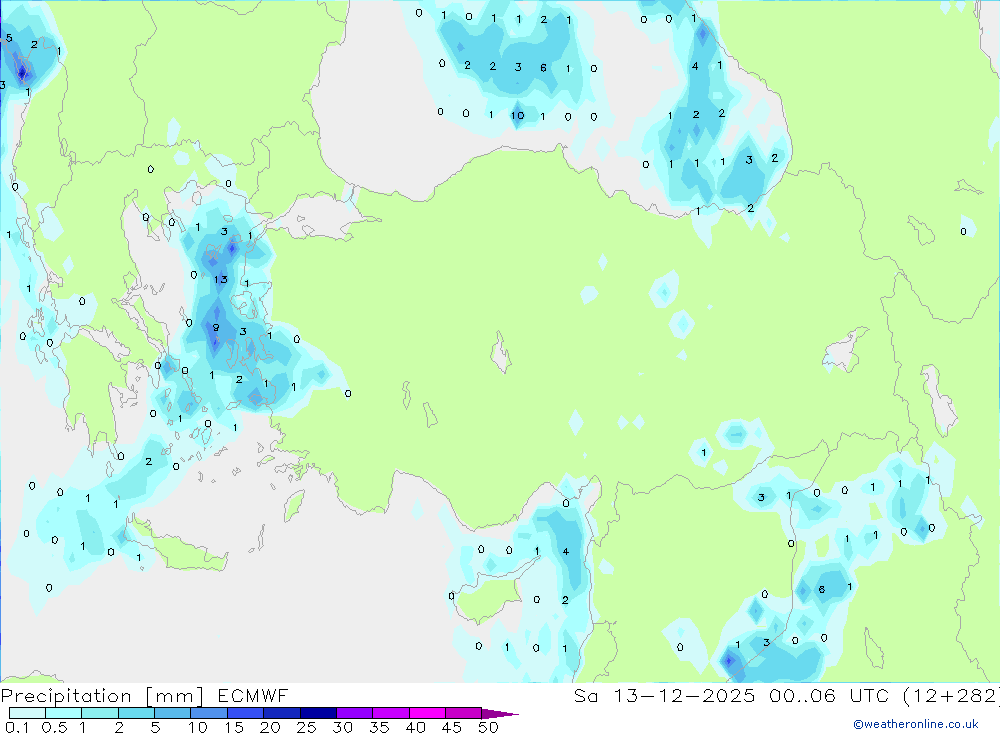Click the 'ECMWF' model label
1000x733 pixels.
pos(253,696)
